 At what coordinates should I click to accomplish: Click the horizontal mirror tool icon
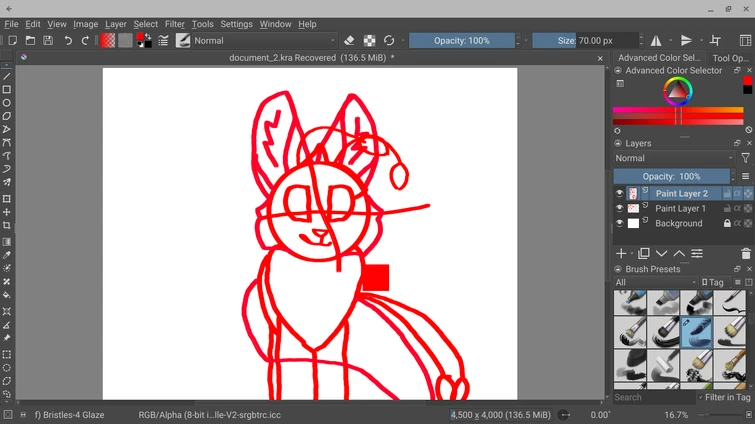pyautogui.click(x=656, y=41)
